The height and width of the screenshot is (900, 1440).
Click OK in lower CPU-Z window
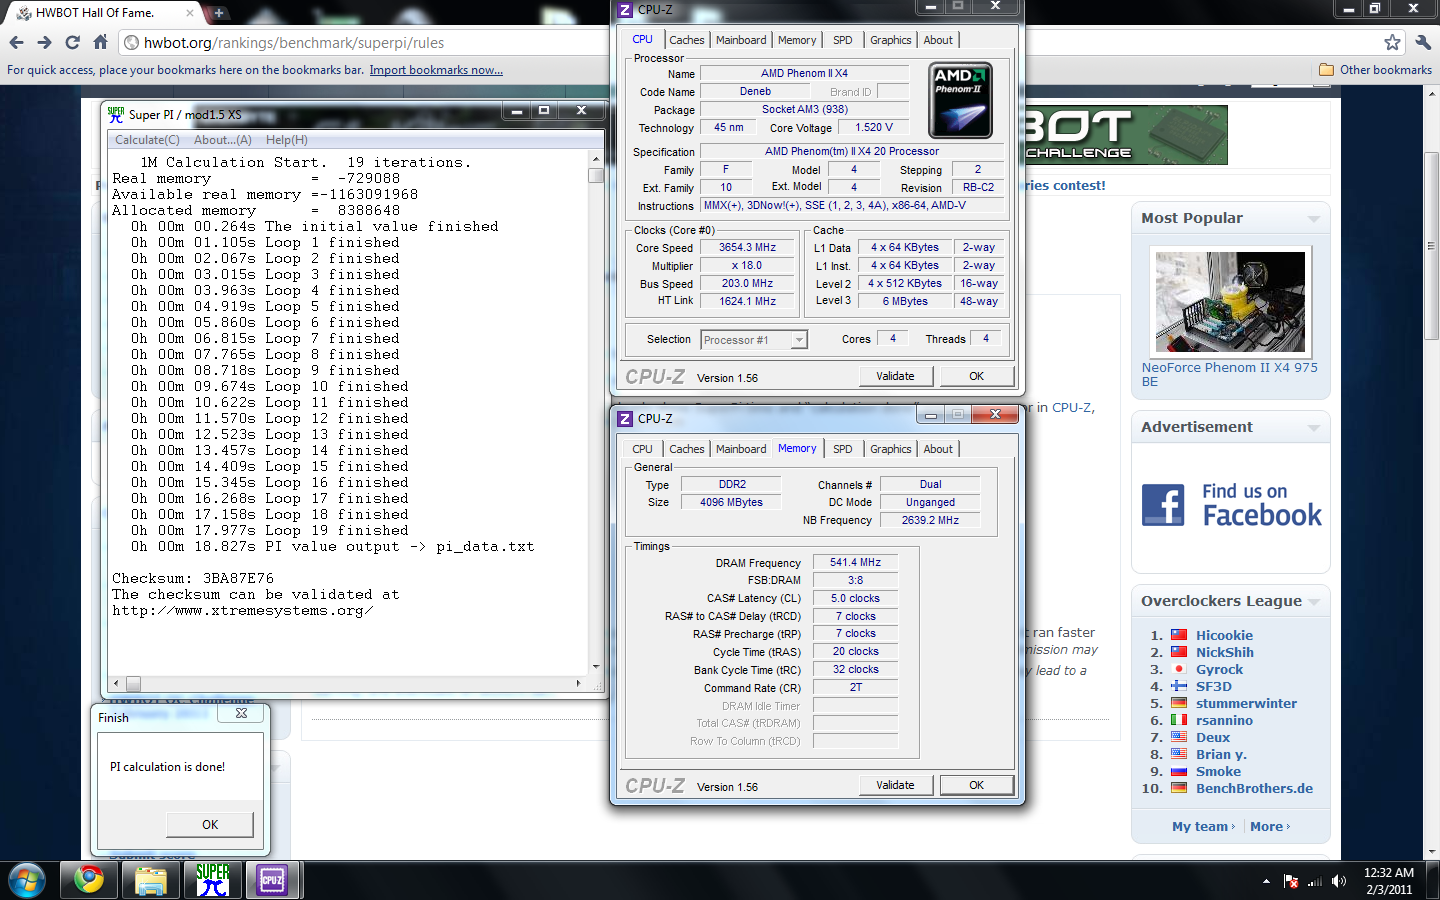point(976,785)
